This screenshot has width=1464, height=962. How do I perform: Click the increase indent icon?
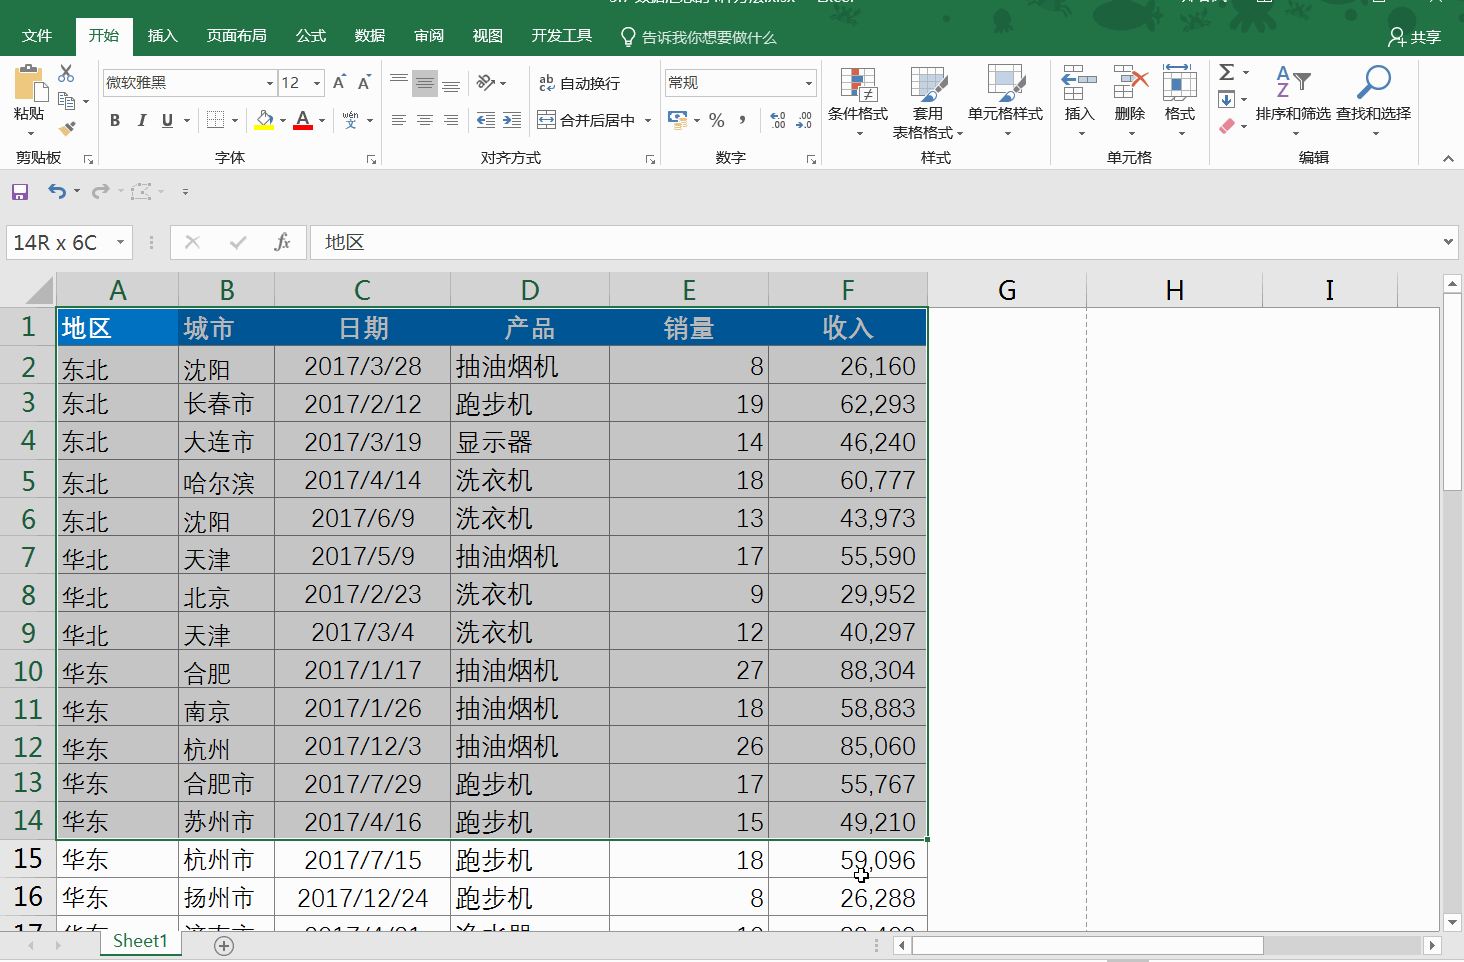[x=512, y=120]
